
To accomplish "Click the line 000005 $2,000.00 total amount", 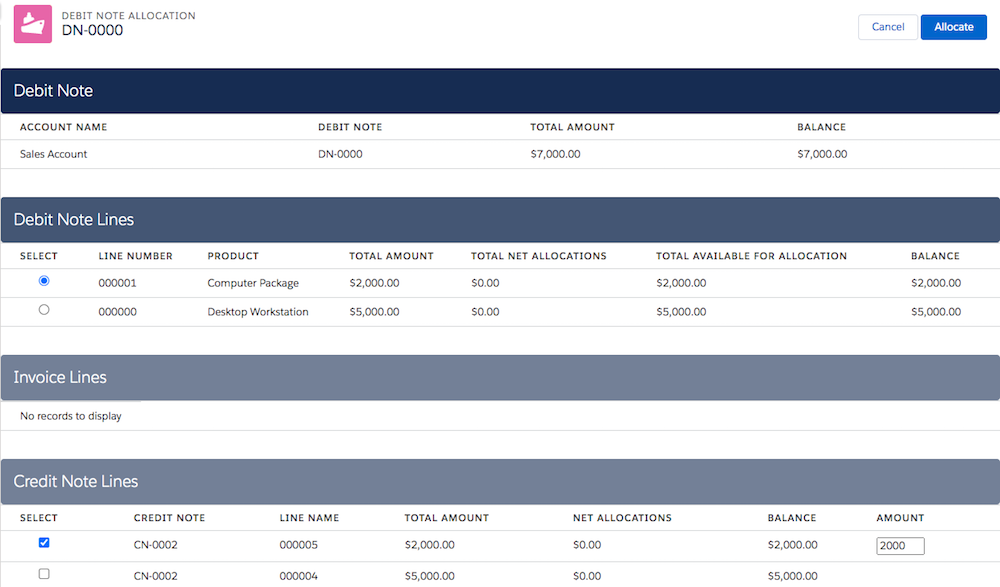I will [x=430, y=545].
